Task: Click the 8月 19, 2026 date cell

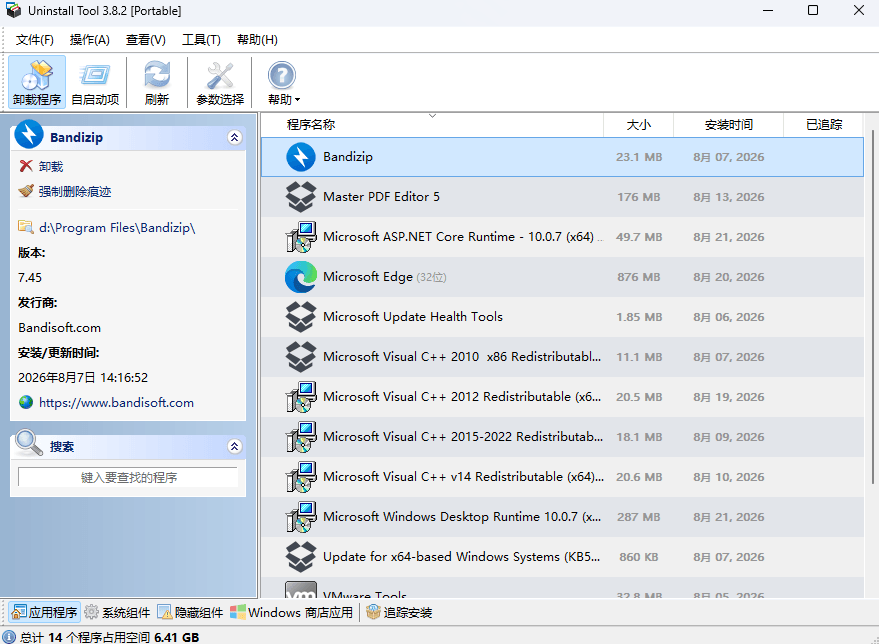Action: (x=728, y=397)
